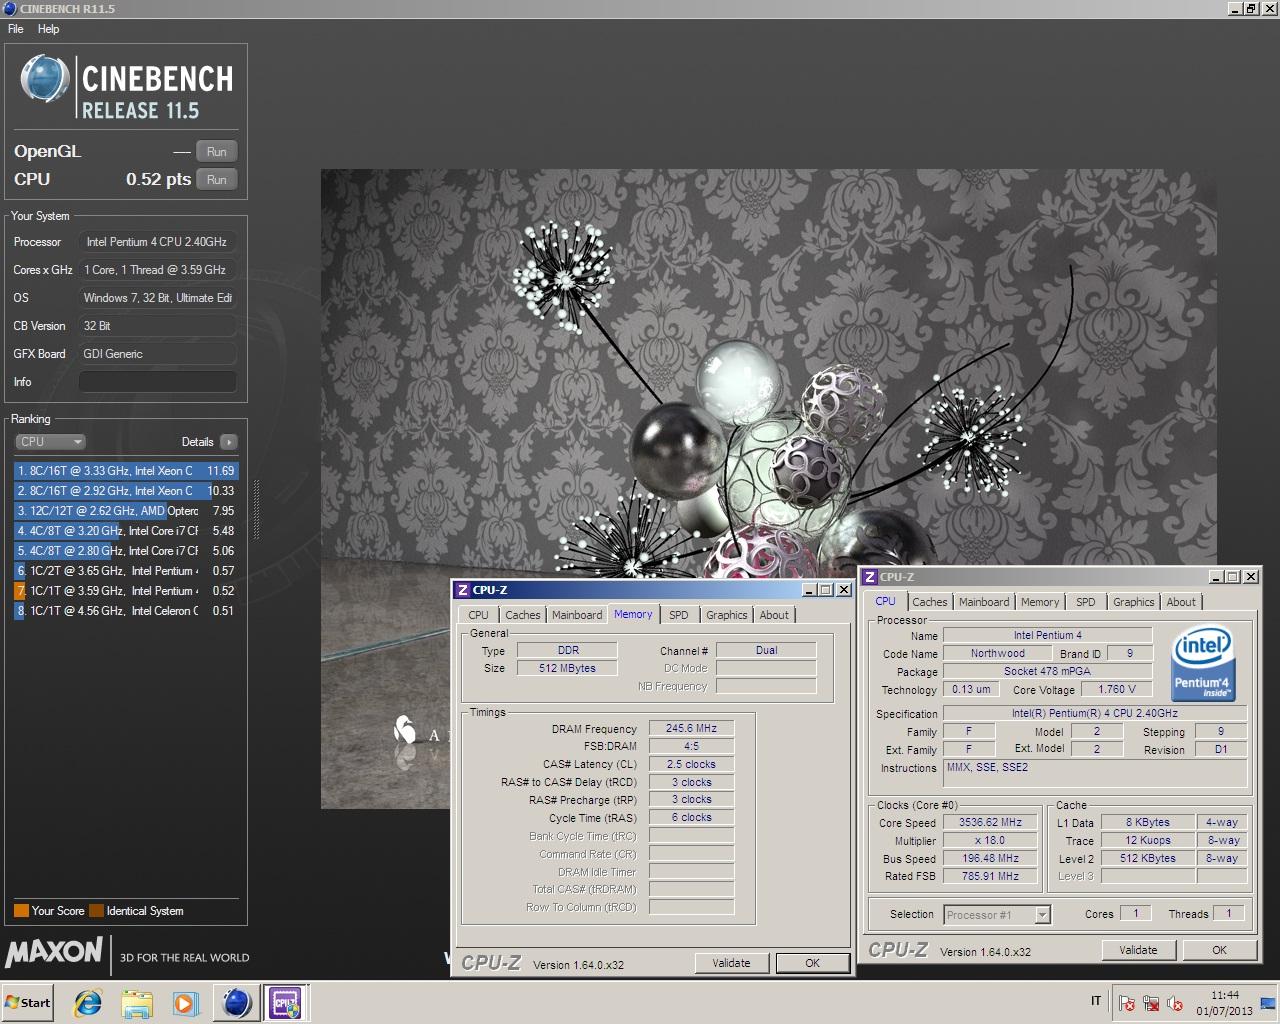Click Validate in Memory CPU-Z window
The width and height of the screenshot is (1280, 1024).
(x=731, y=963)
